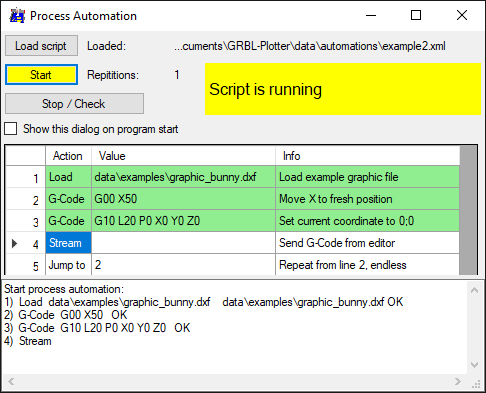This screenshot has width=486, height=393.
Task: Click the loaded example2.xml file path
Action: (310, 46)
